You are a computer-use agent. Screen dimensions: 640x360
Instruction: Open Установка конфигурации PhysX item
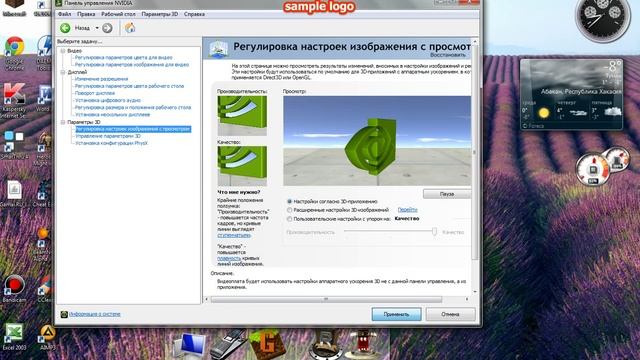(111, 143)
